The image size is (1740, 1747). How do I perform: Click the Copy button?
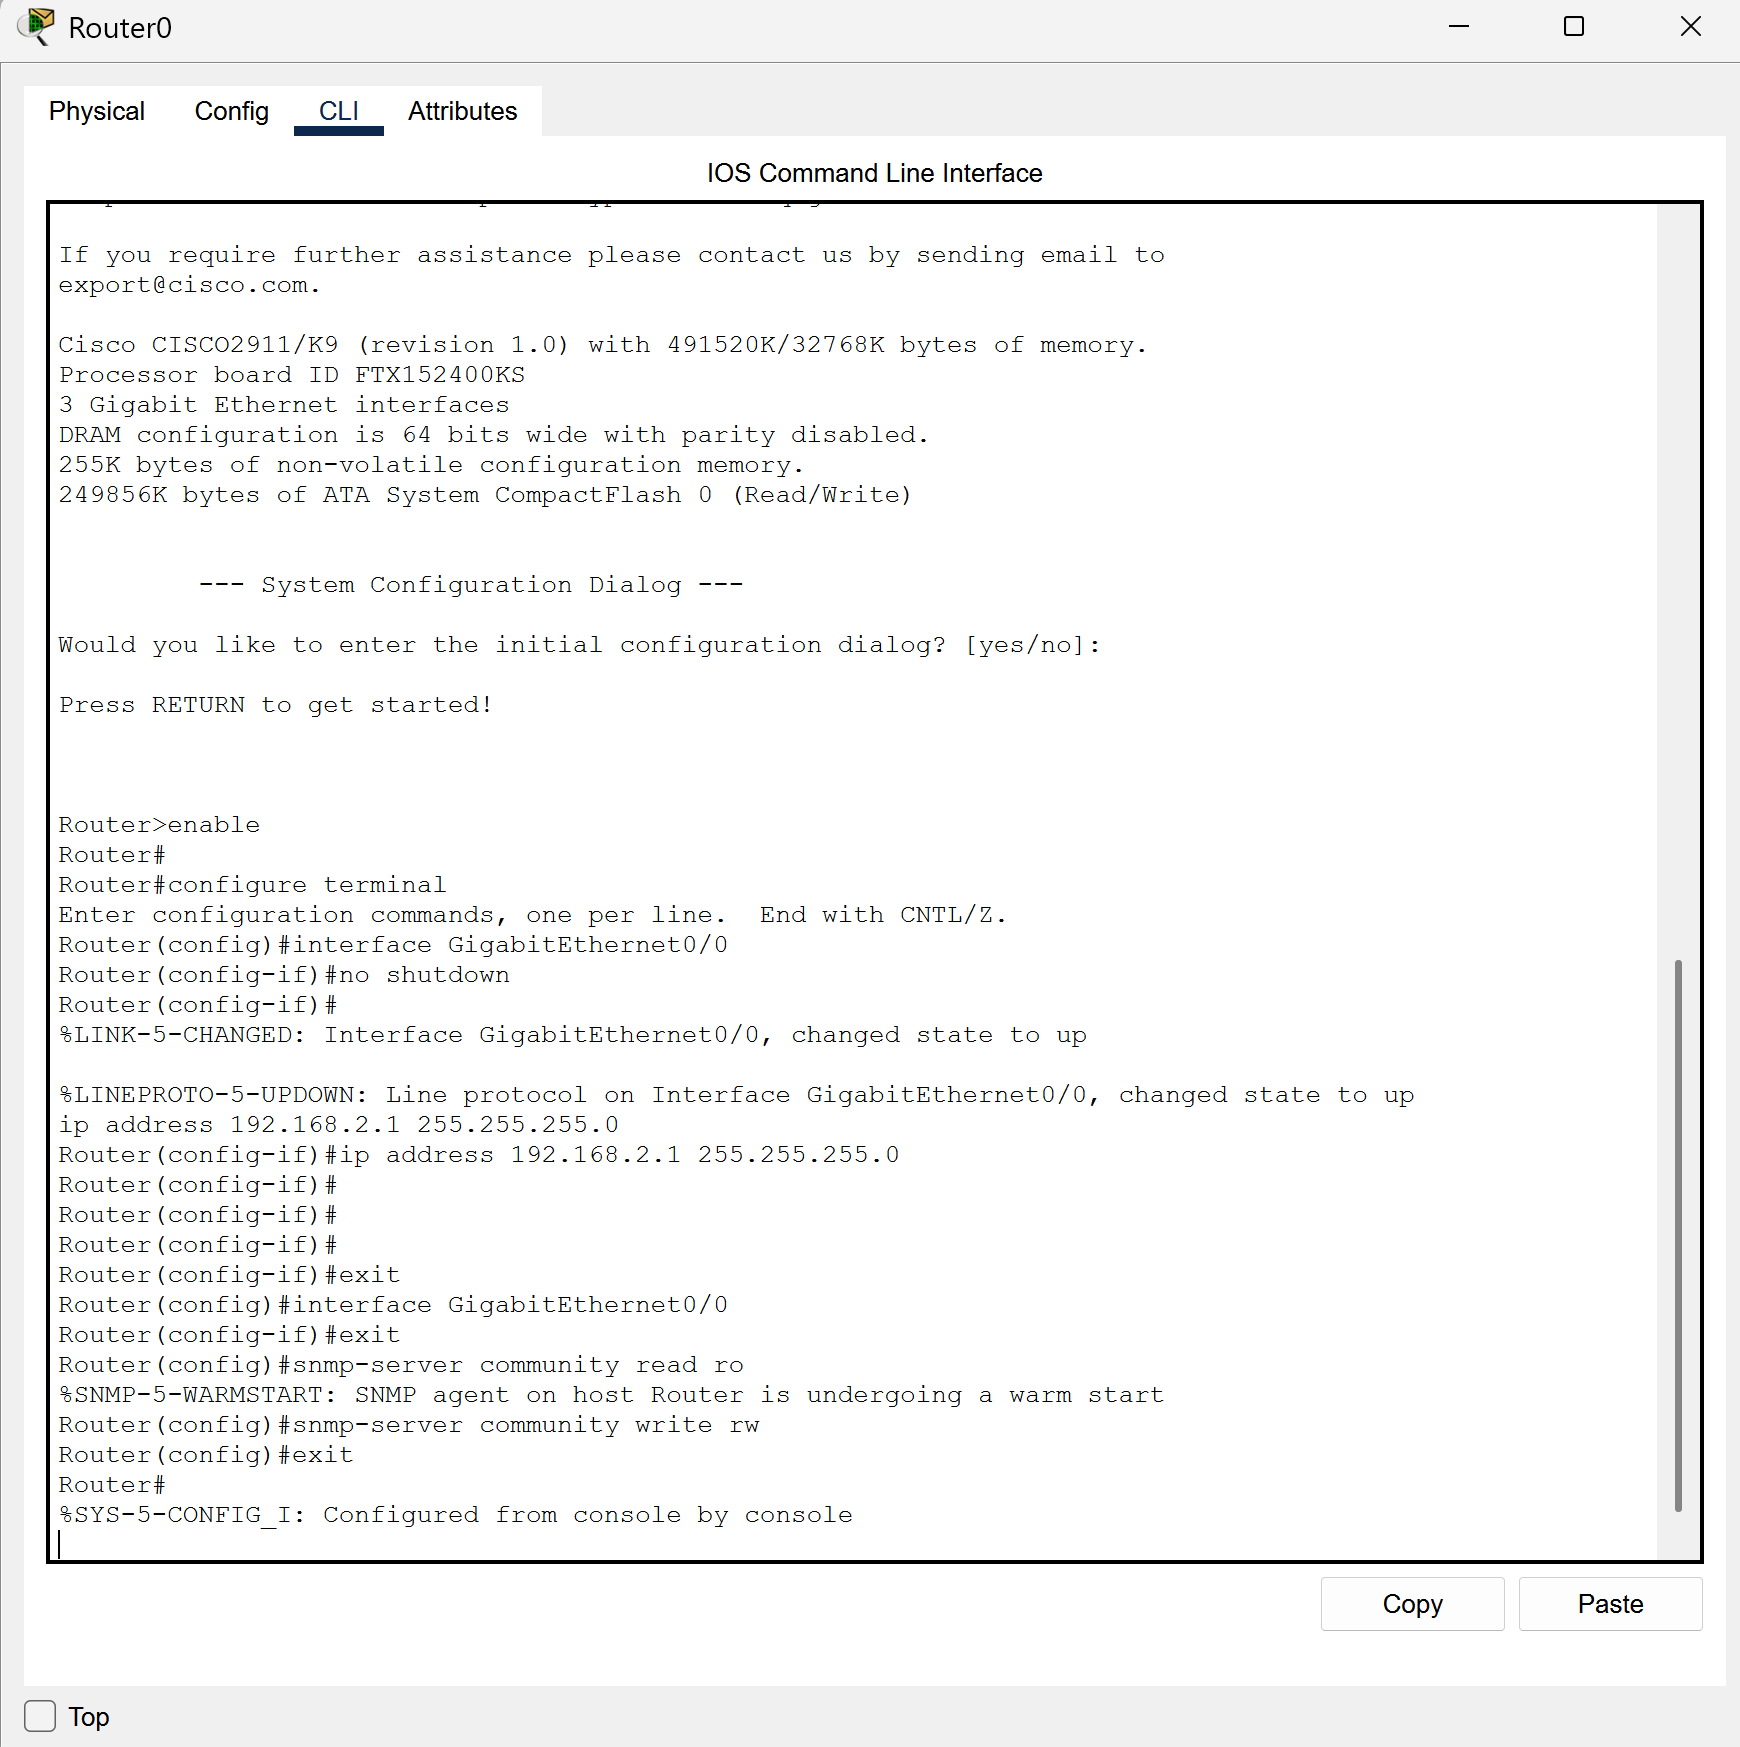[x=1412, y=1604]
